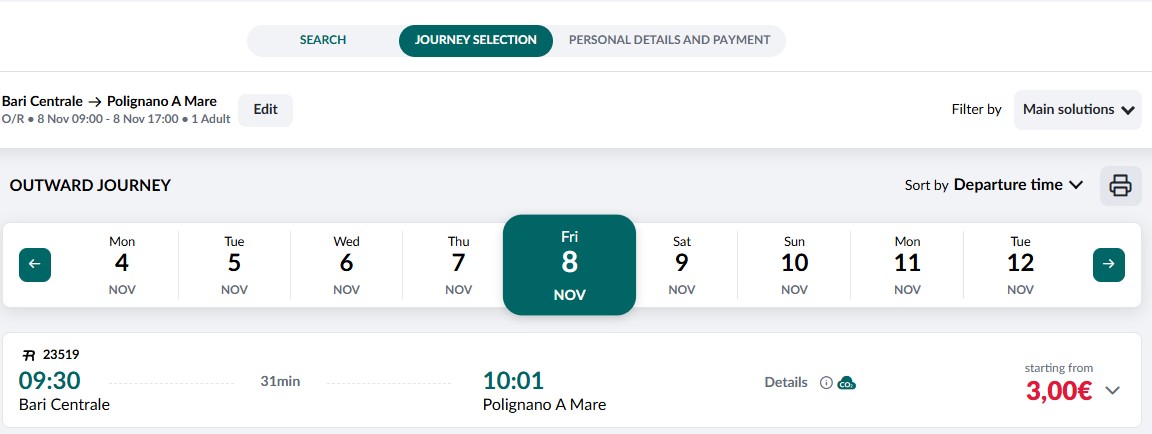The height and width of the screenshot is (434, 1152).
Task: Click the CO2 emissions cloud icon
Action: 846,383
